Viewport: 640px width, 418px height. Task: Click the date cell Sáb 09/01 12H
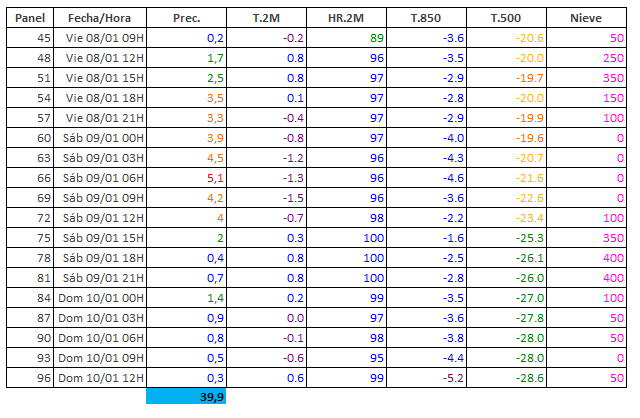click(100, 218)
